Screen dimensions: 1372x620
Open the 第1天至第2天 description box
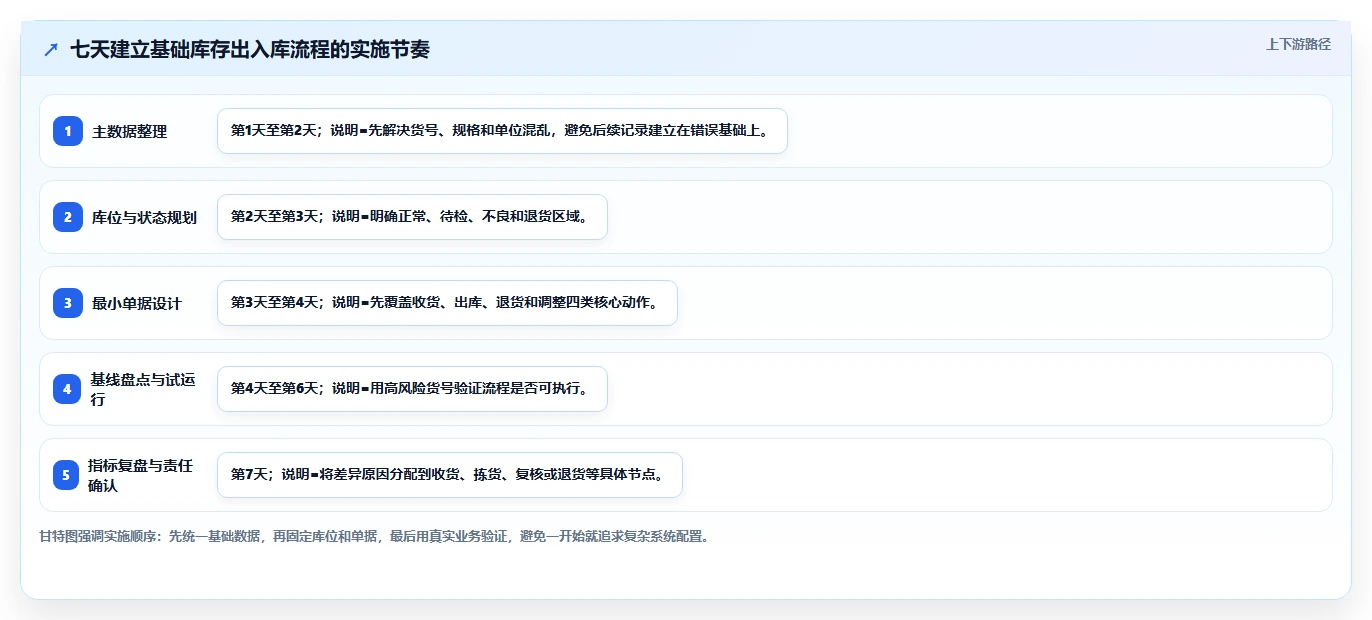(502, 131)
